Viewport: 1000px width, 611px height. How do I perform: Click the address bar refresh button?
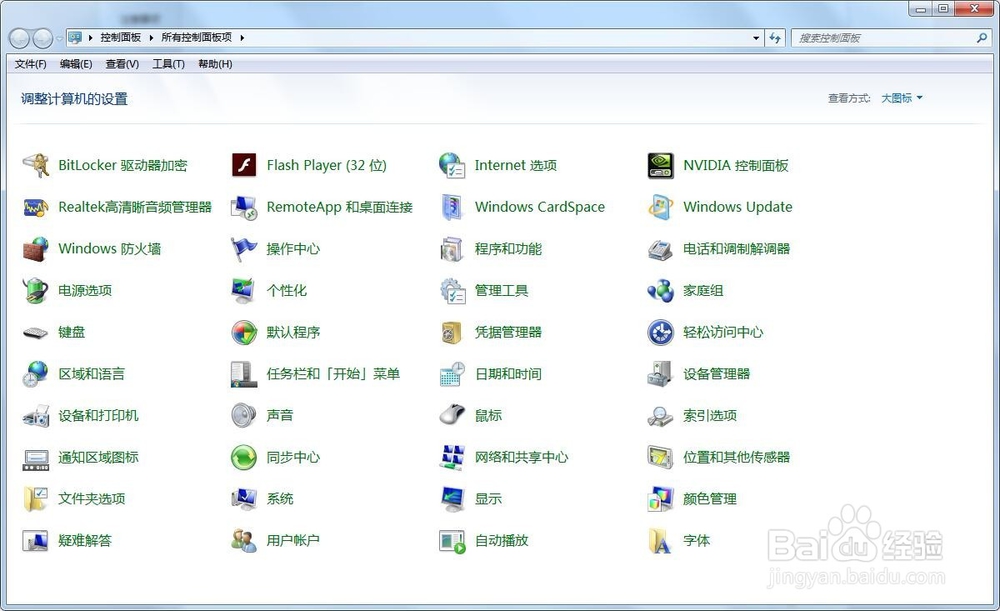click(775, 38)
